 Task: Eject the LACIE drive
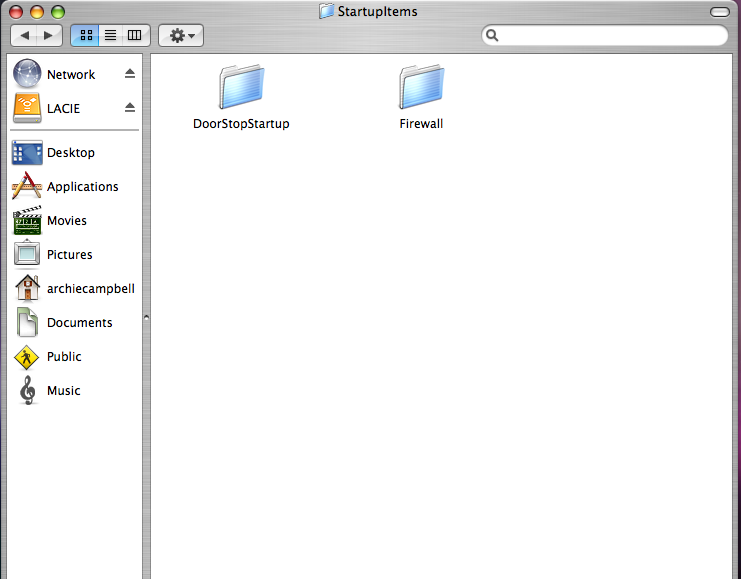coord(130,108)
